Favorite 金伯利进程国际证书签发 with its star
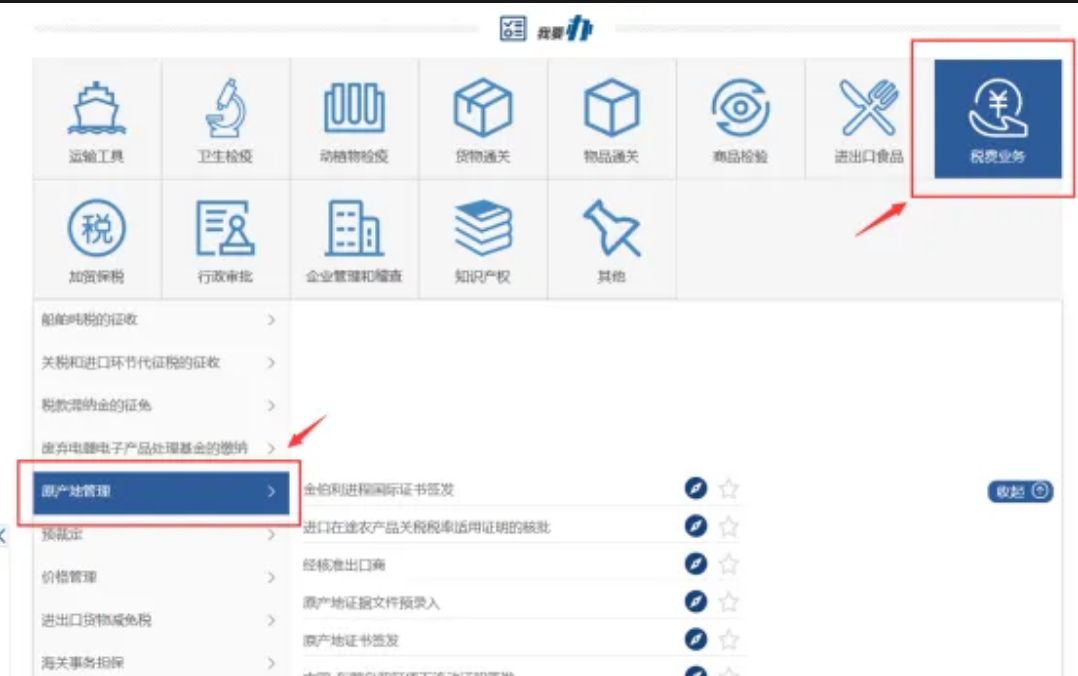The width and height of the screenshot is (1078, 676). coord(728,487)
